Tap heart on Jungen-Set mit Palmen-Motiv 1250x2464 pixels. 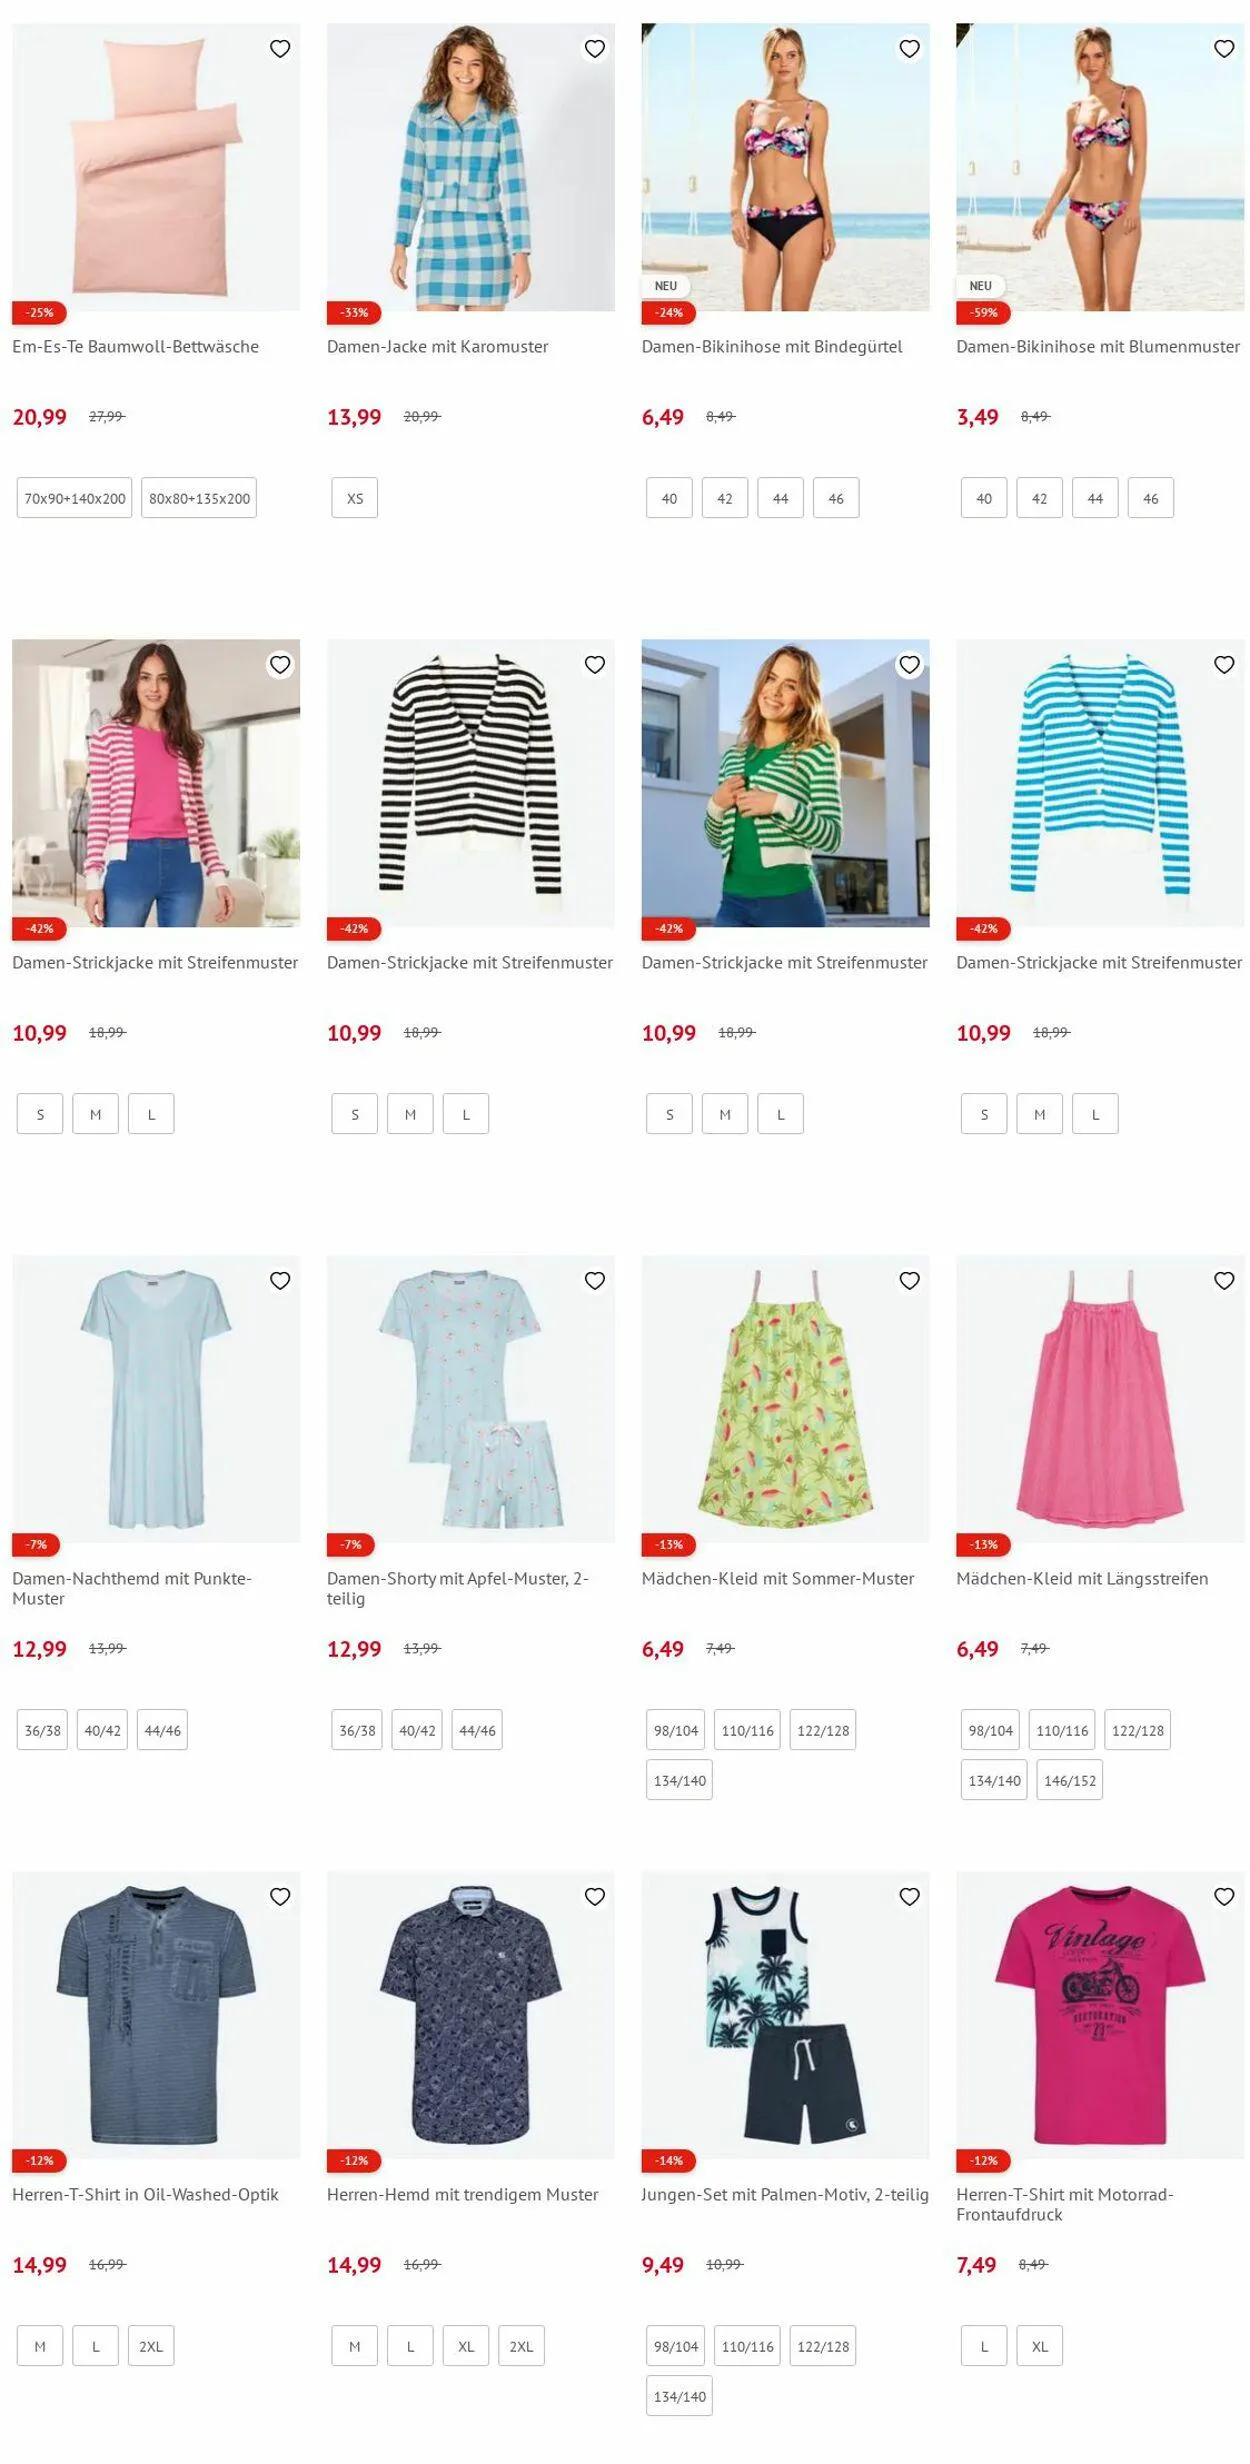909,1897
